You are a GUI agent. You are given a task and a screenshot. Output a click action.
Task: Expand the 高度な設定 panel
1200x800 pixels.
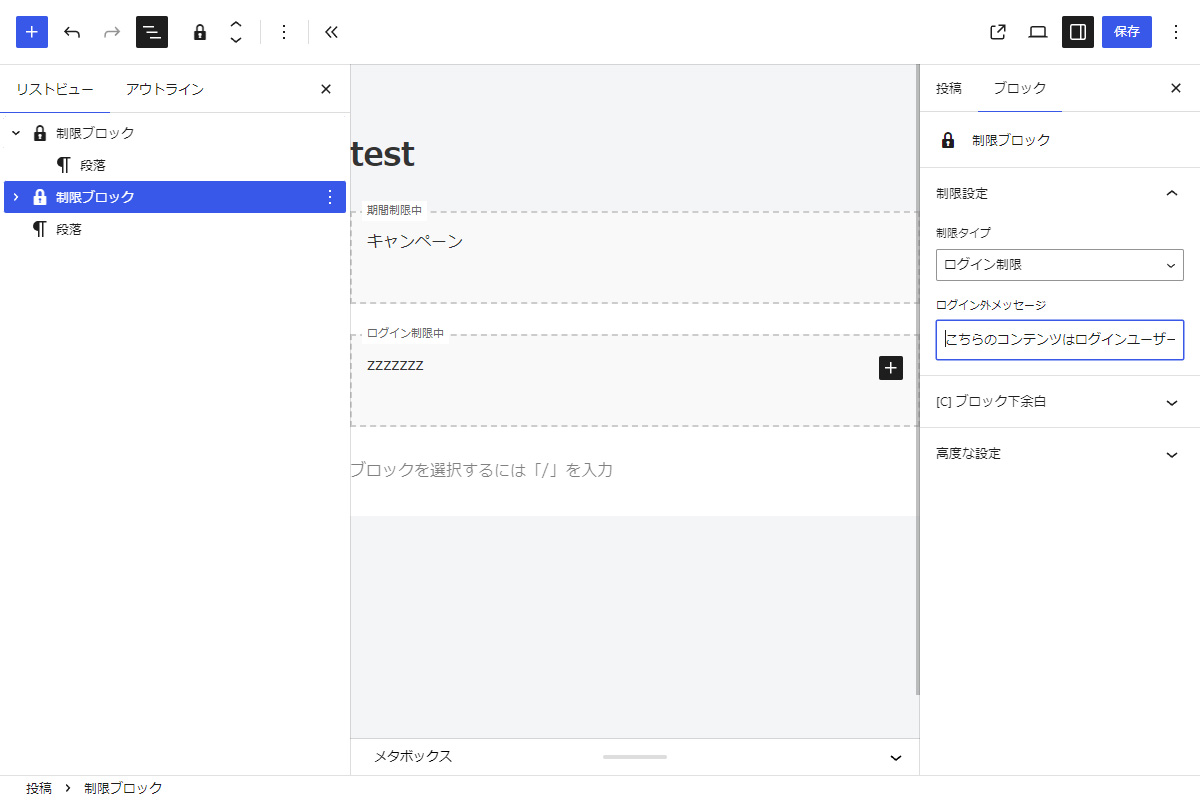[x=1060, y=454]
